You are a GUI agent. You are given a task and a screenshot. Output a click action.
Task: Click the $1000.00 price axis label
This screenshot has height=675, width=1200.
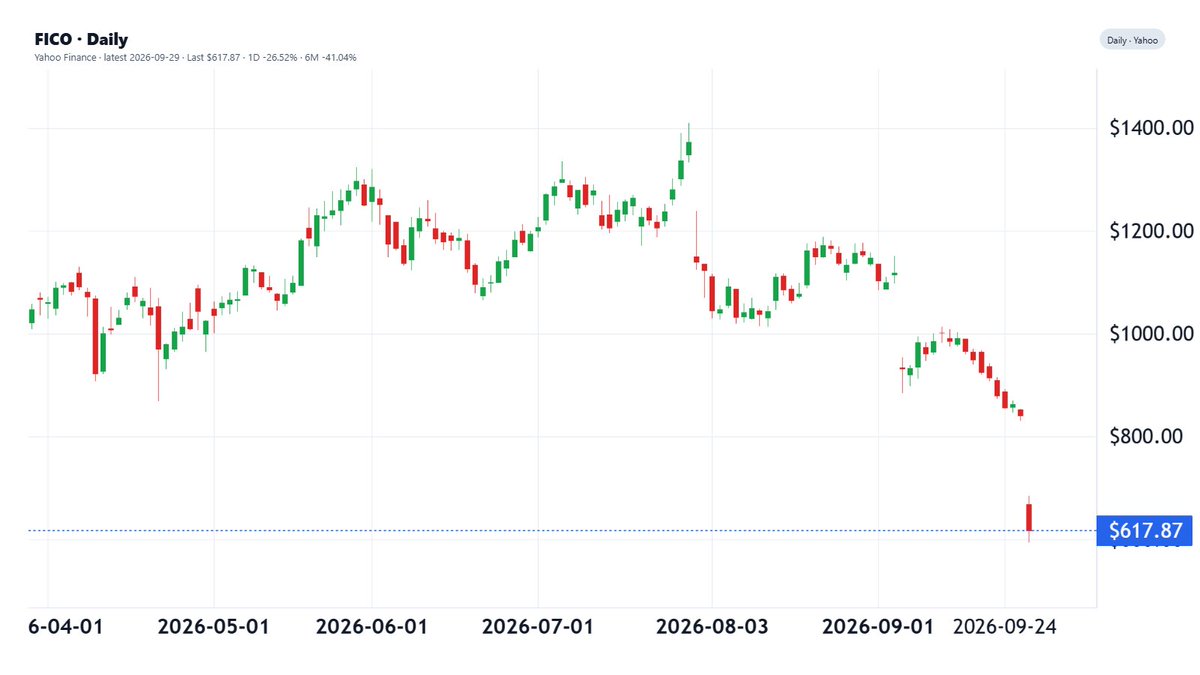click(x=1152, y=334)
